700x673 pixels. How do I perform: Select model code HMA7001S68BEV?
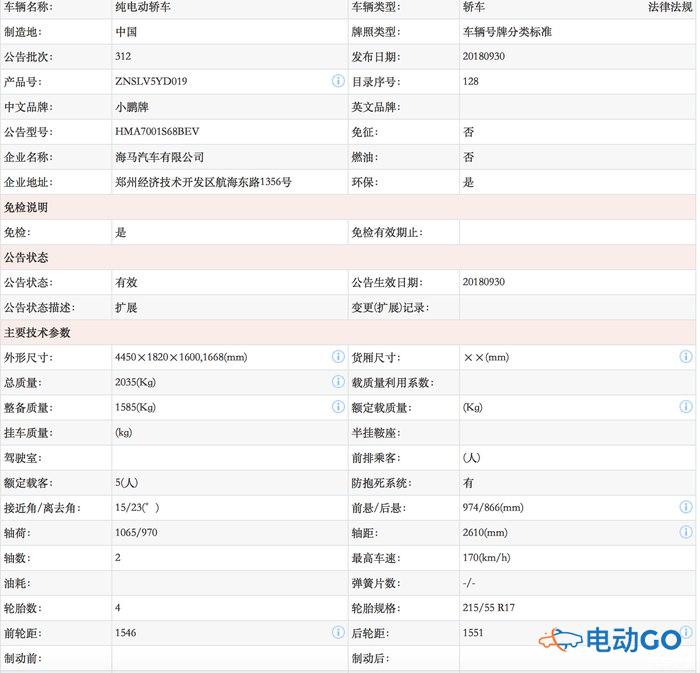[x=157, y=132]
